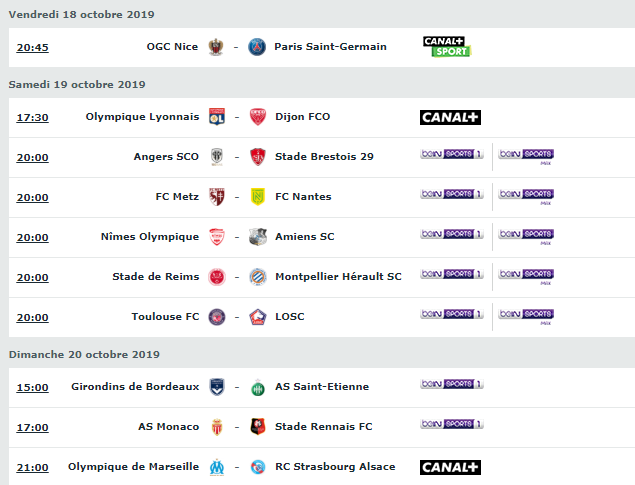Click the Paris Saint-Germain club crest

[257, 47]
